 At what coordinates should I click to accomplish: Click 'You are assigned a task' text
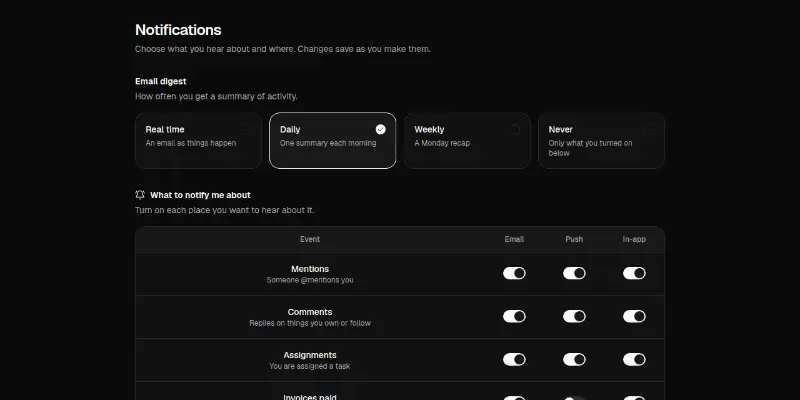click(310, 366)
